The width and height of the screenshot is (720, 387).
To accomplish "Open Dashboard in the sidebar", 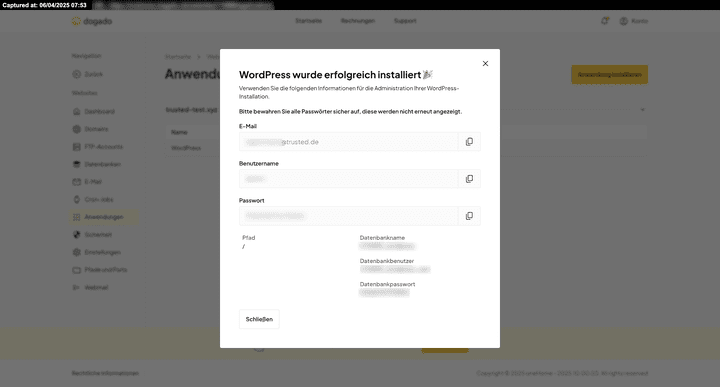I will click(94, 112).
